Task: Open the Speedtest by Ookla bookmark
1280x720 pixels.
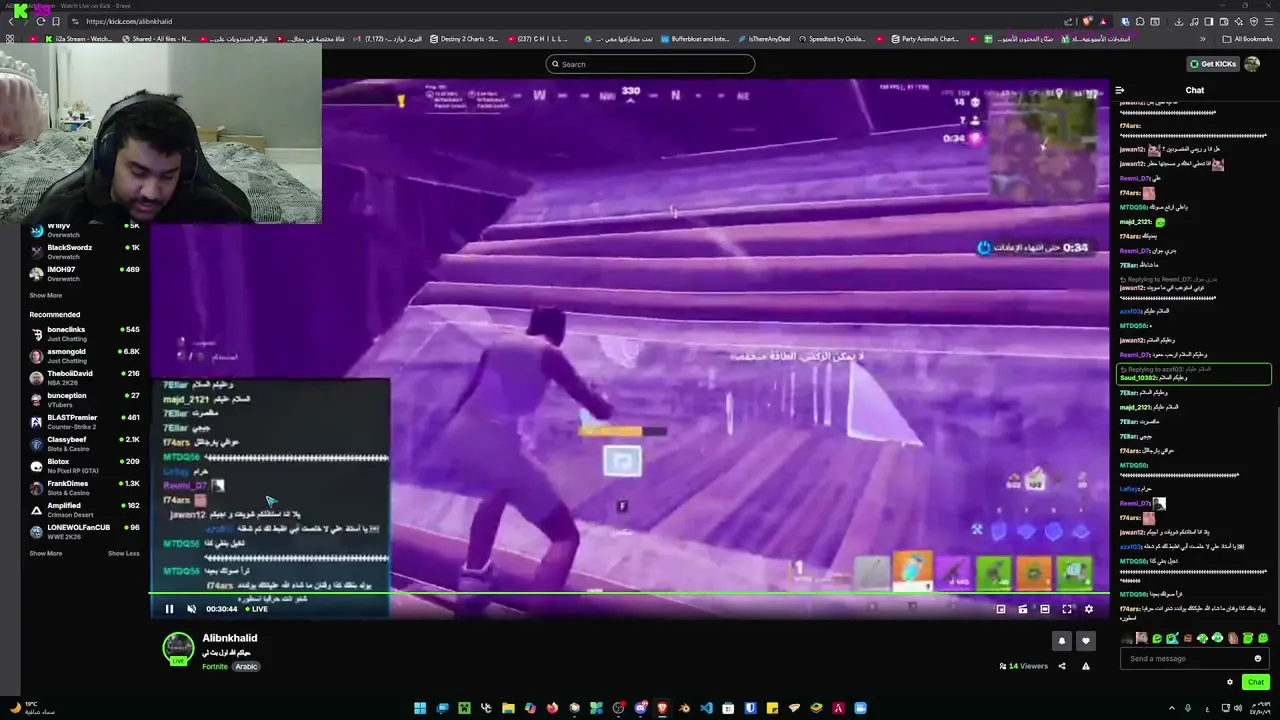Action: click(x=832, y=39)
